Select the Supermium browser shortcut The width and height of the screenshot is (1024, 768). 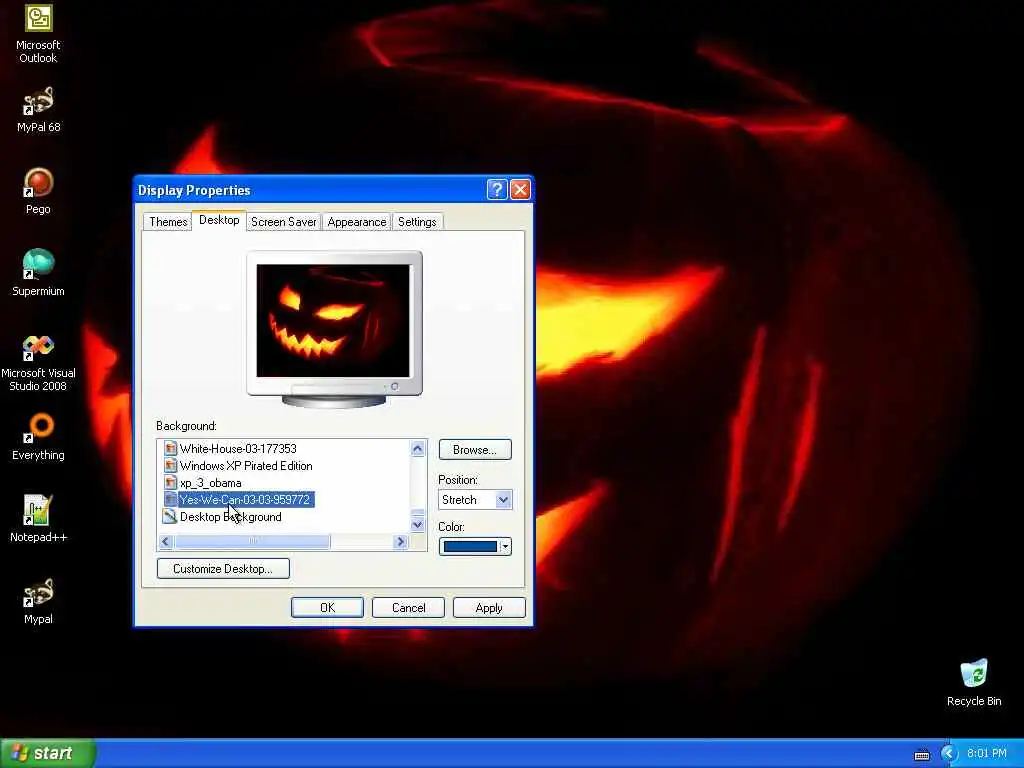[x=38, y=273]
